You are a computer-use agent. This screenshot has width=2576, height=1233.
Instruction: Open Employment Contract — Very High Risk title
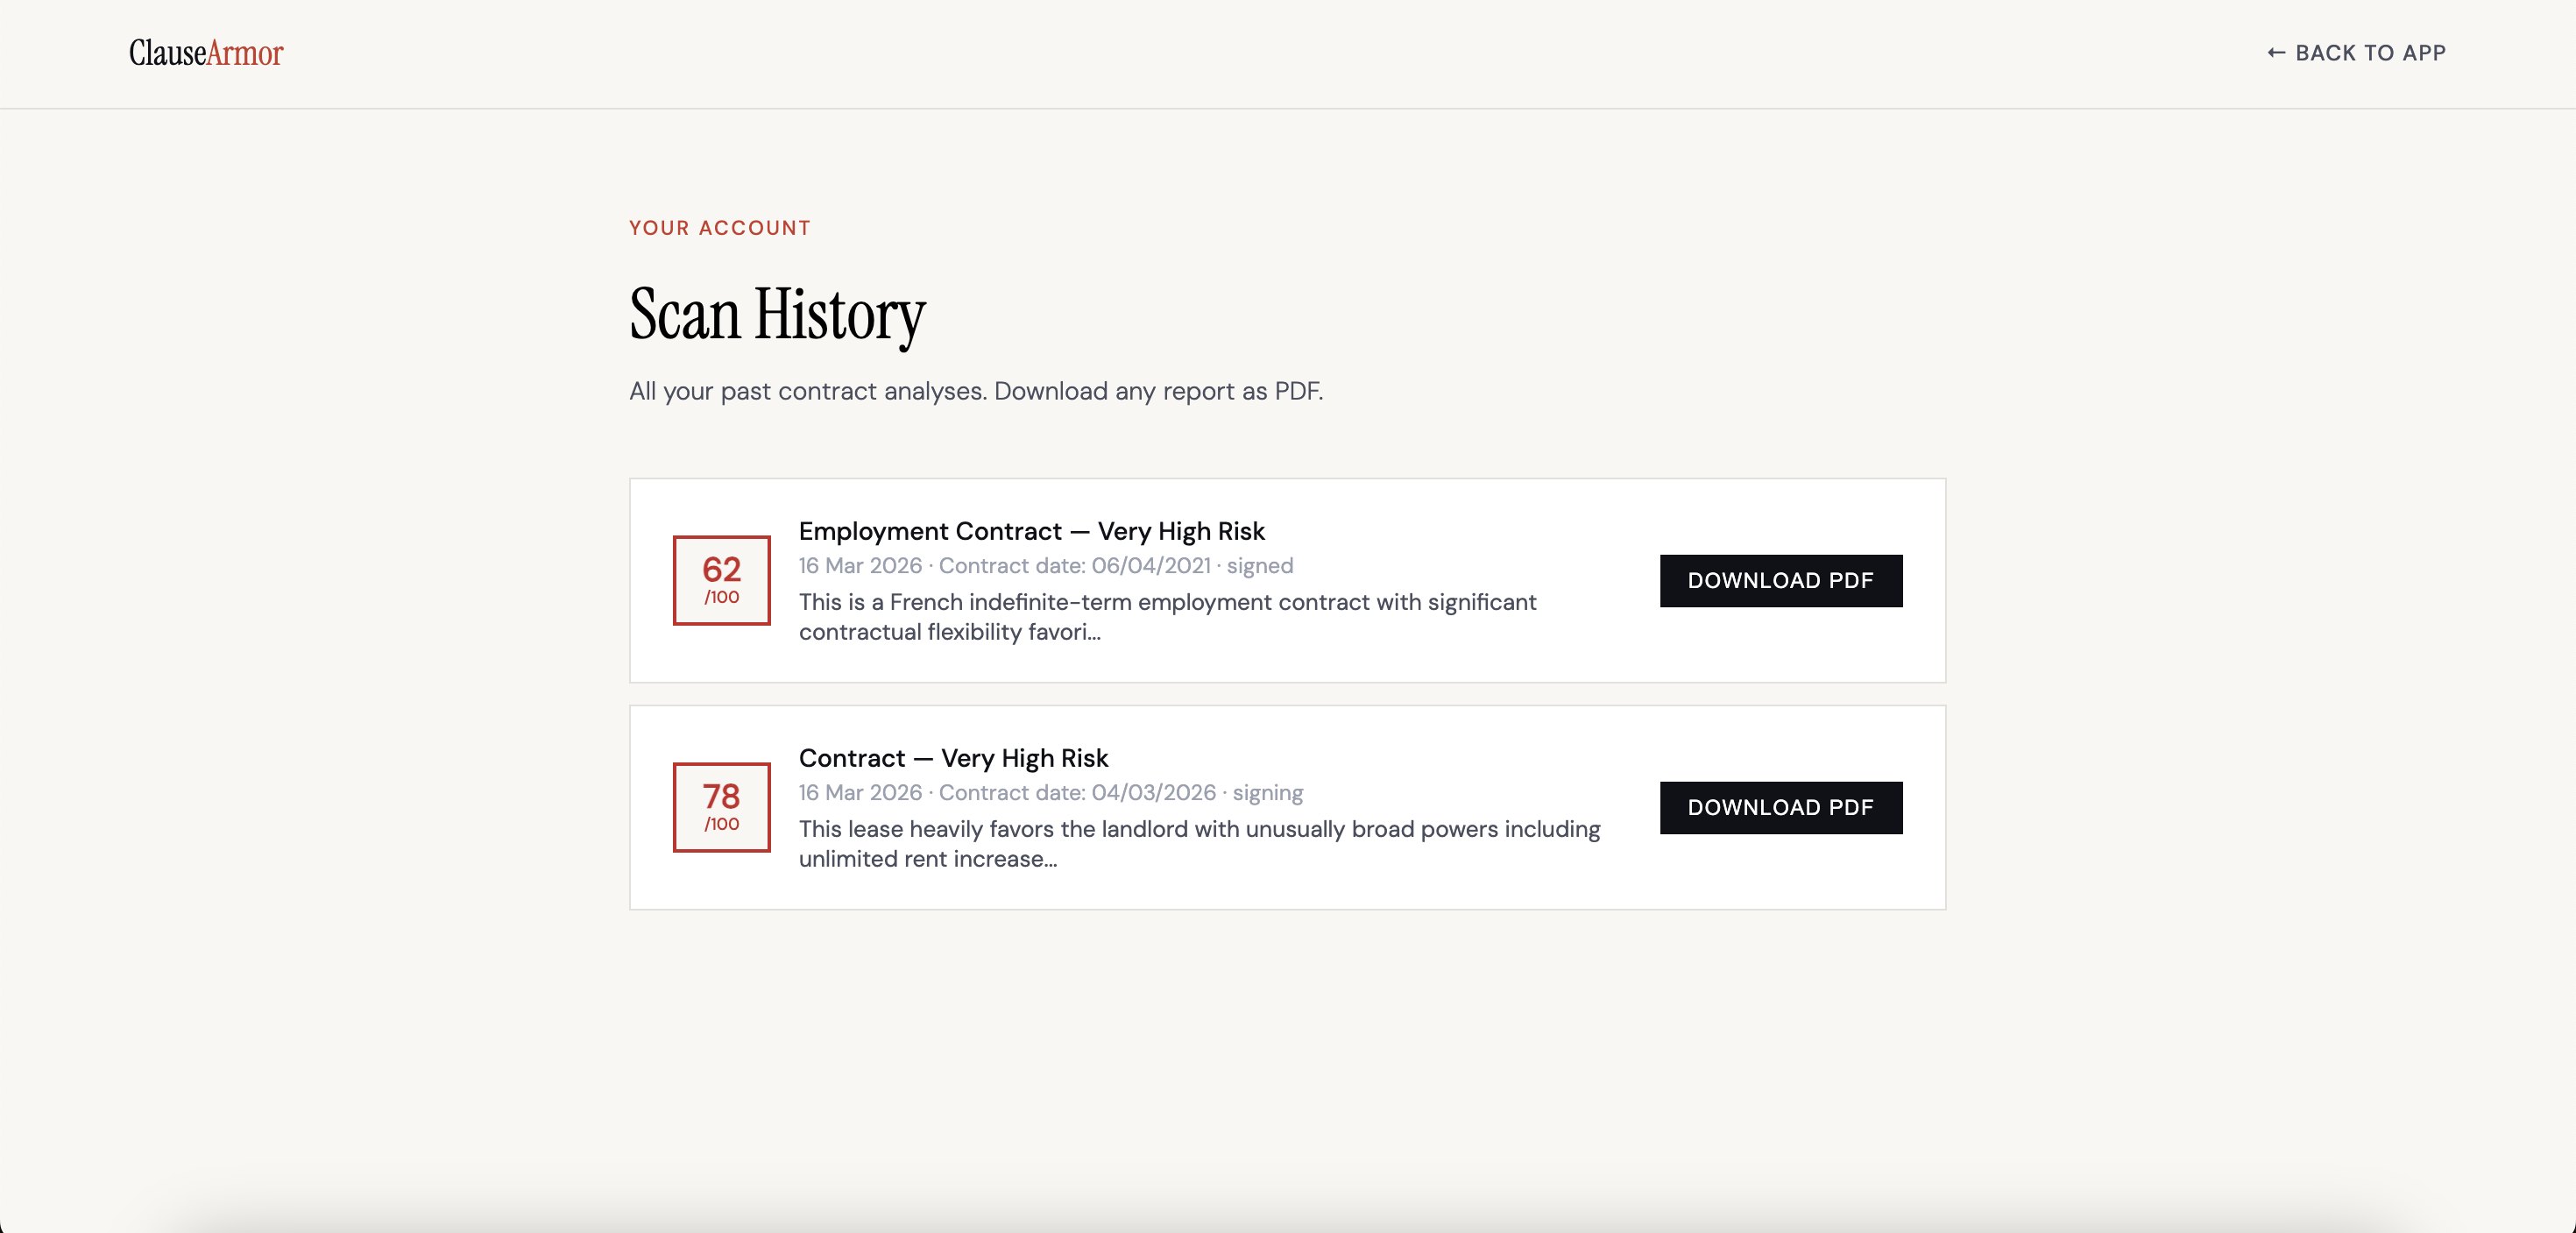tap(1031, 531)
